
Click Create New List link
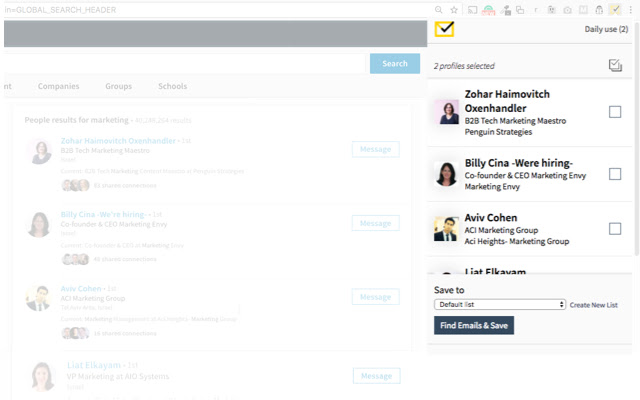(x=593, y=305)
